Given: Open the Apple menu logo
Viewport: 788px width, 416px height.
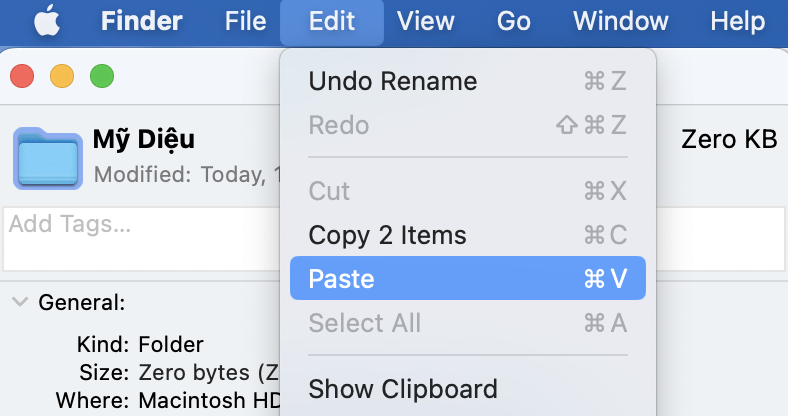Looking at the screenshot, I should (x=47, y=21).
